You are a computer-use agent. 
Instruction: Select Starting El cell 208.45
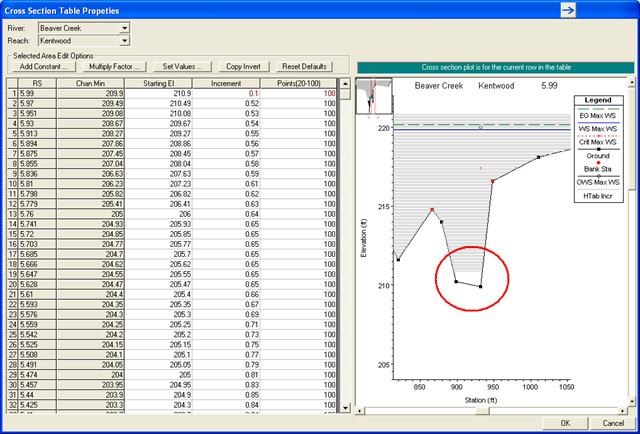pyautogui.click(x=158, y=154)
